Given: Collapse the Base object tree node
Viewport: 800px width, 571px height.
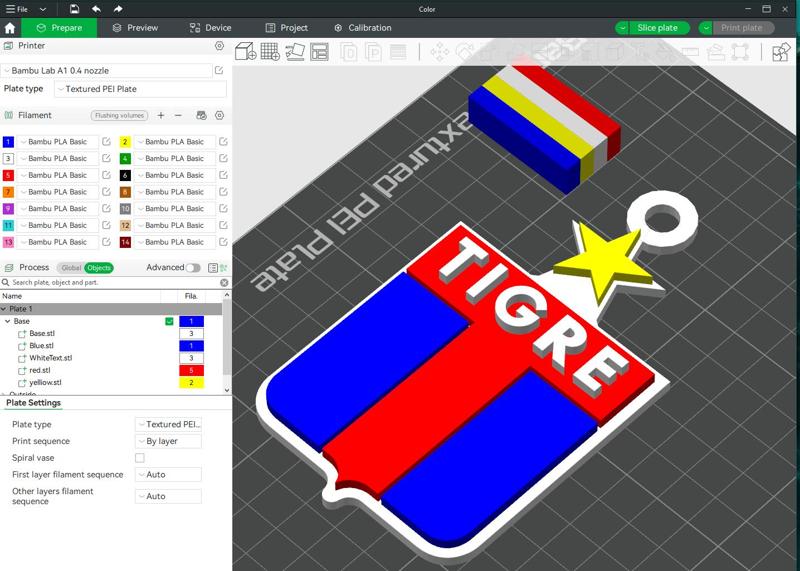Looking at the screenshot, I should 8,321.
